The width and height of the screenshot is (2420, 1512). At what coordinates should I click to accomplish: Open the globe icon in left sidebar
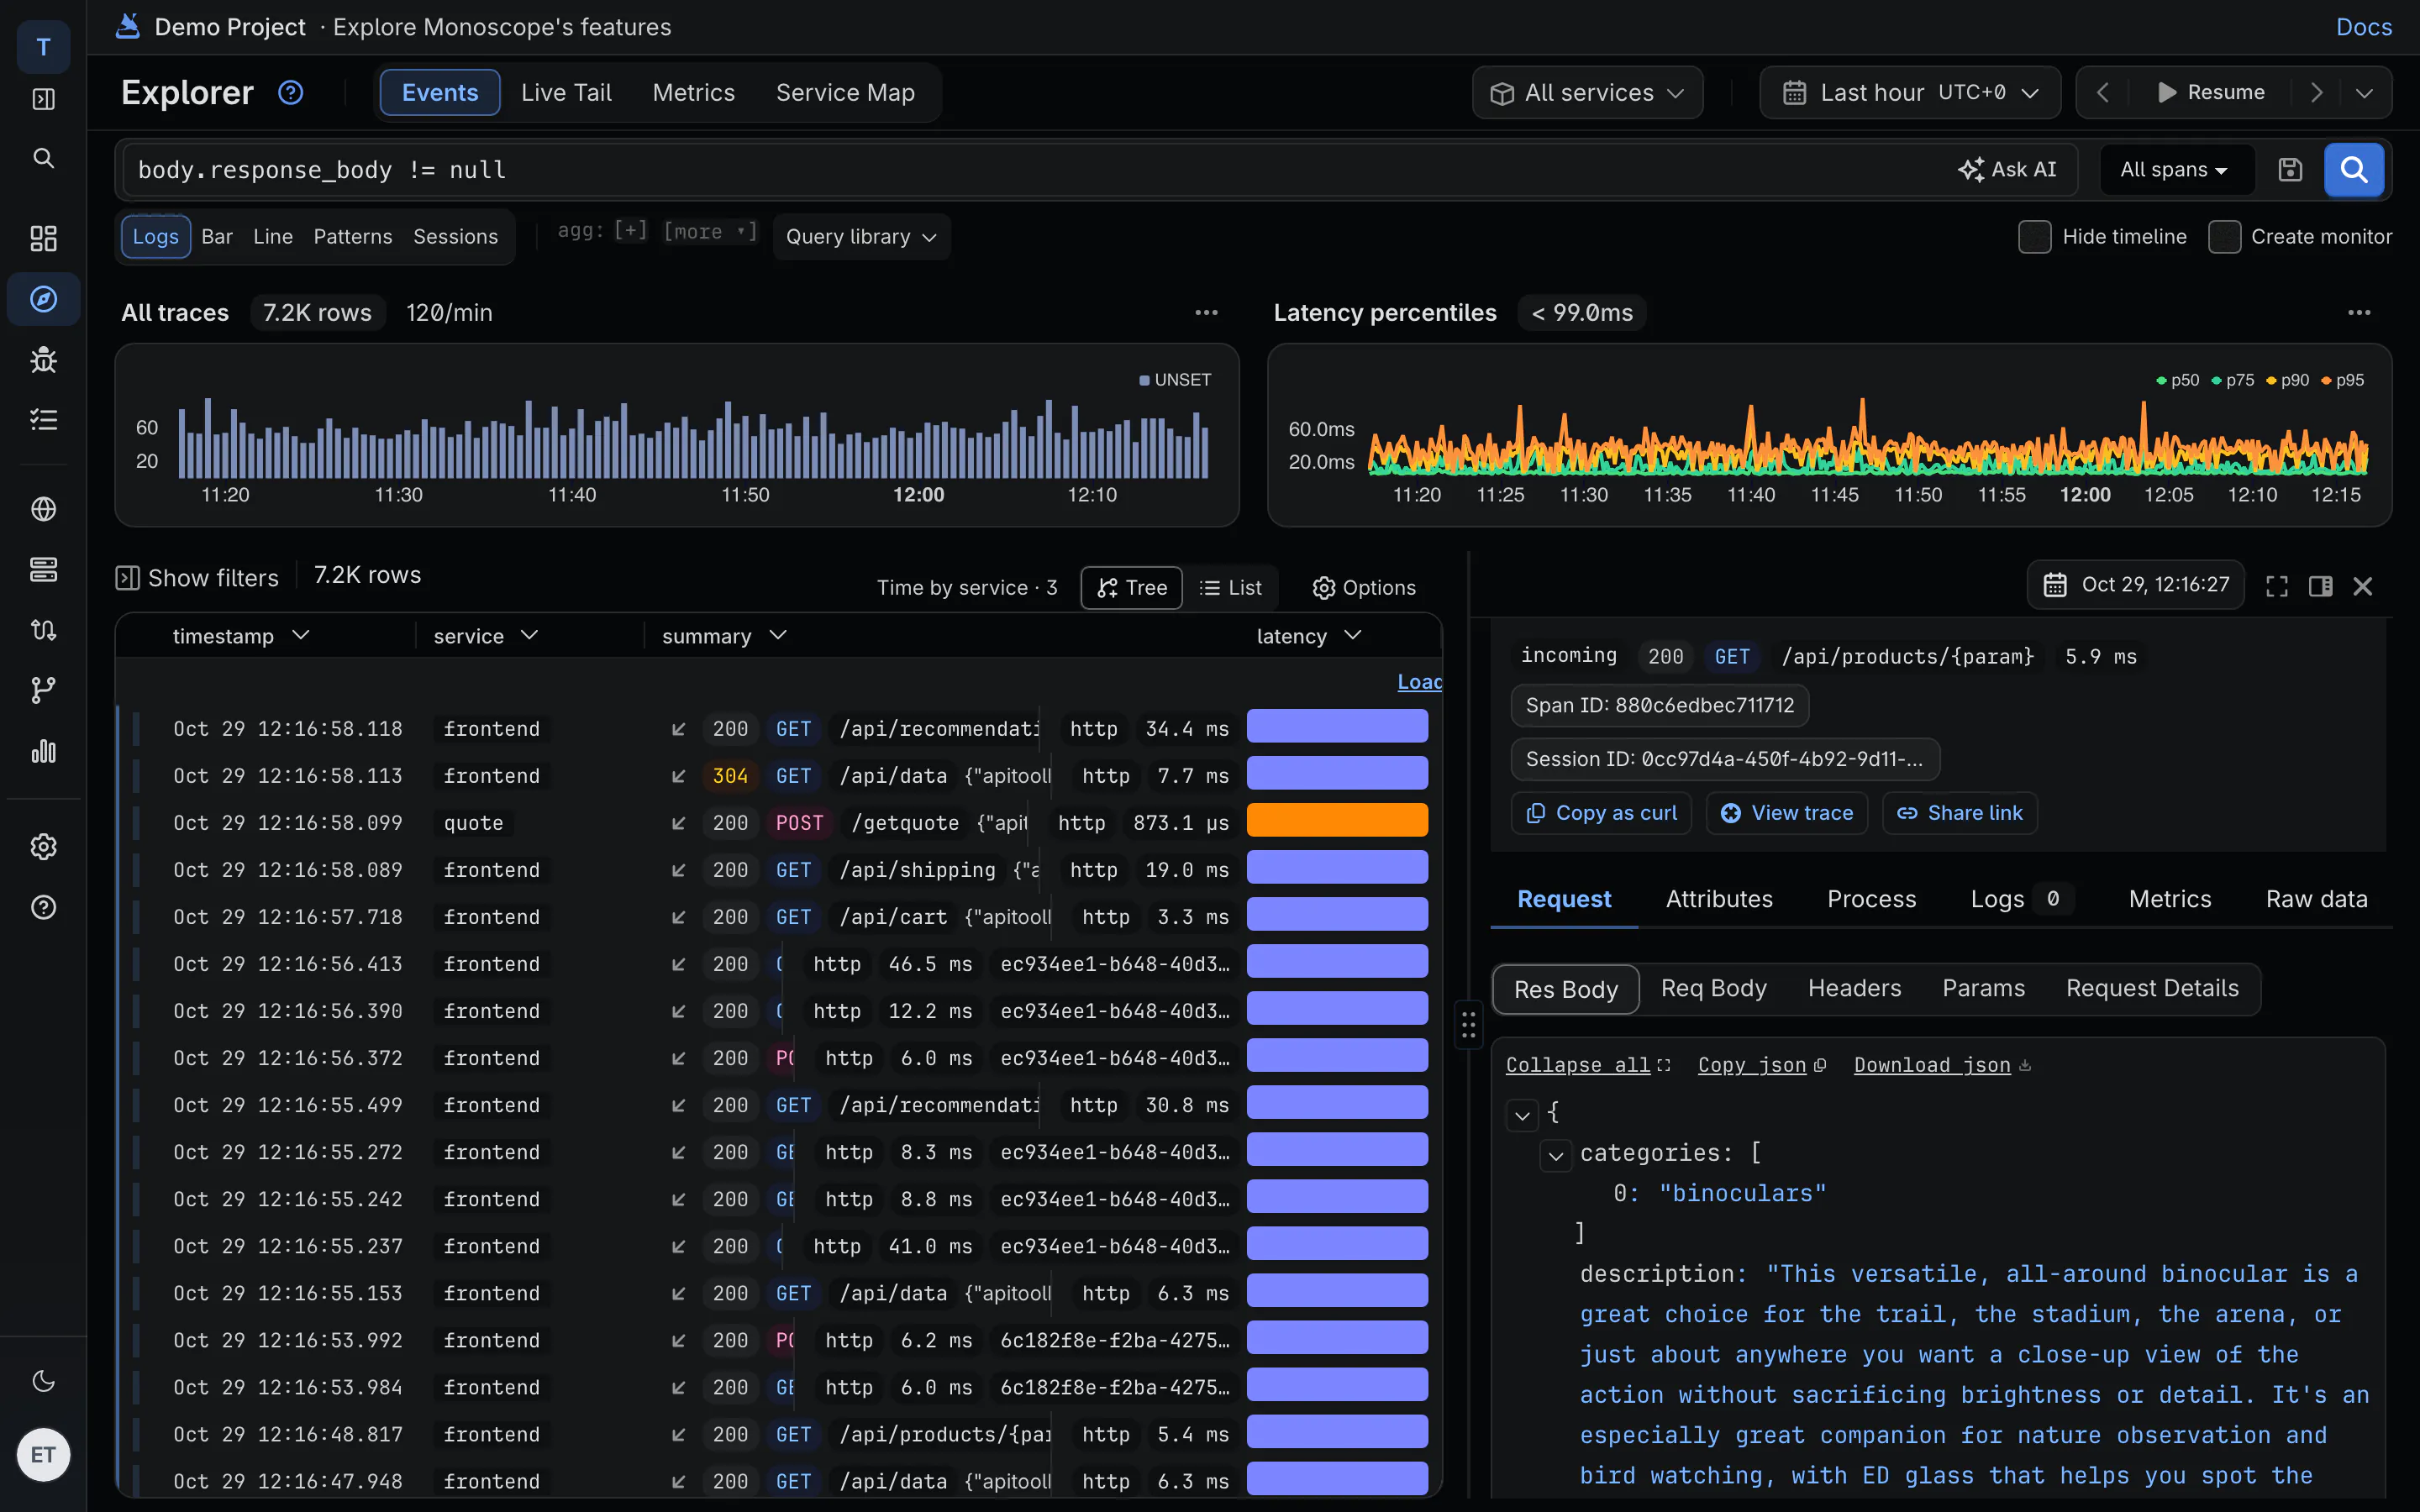[x=43, y=509]
